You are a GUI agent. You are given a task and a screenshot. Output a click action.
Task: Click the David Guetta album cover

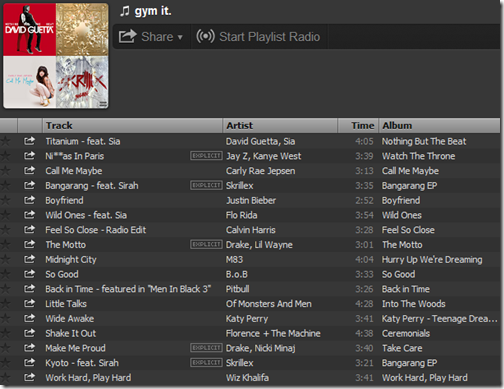29,29
